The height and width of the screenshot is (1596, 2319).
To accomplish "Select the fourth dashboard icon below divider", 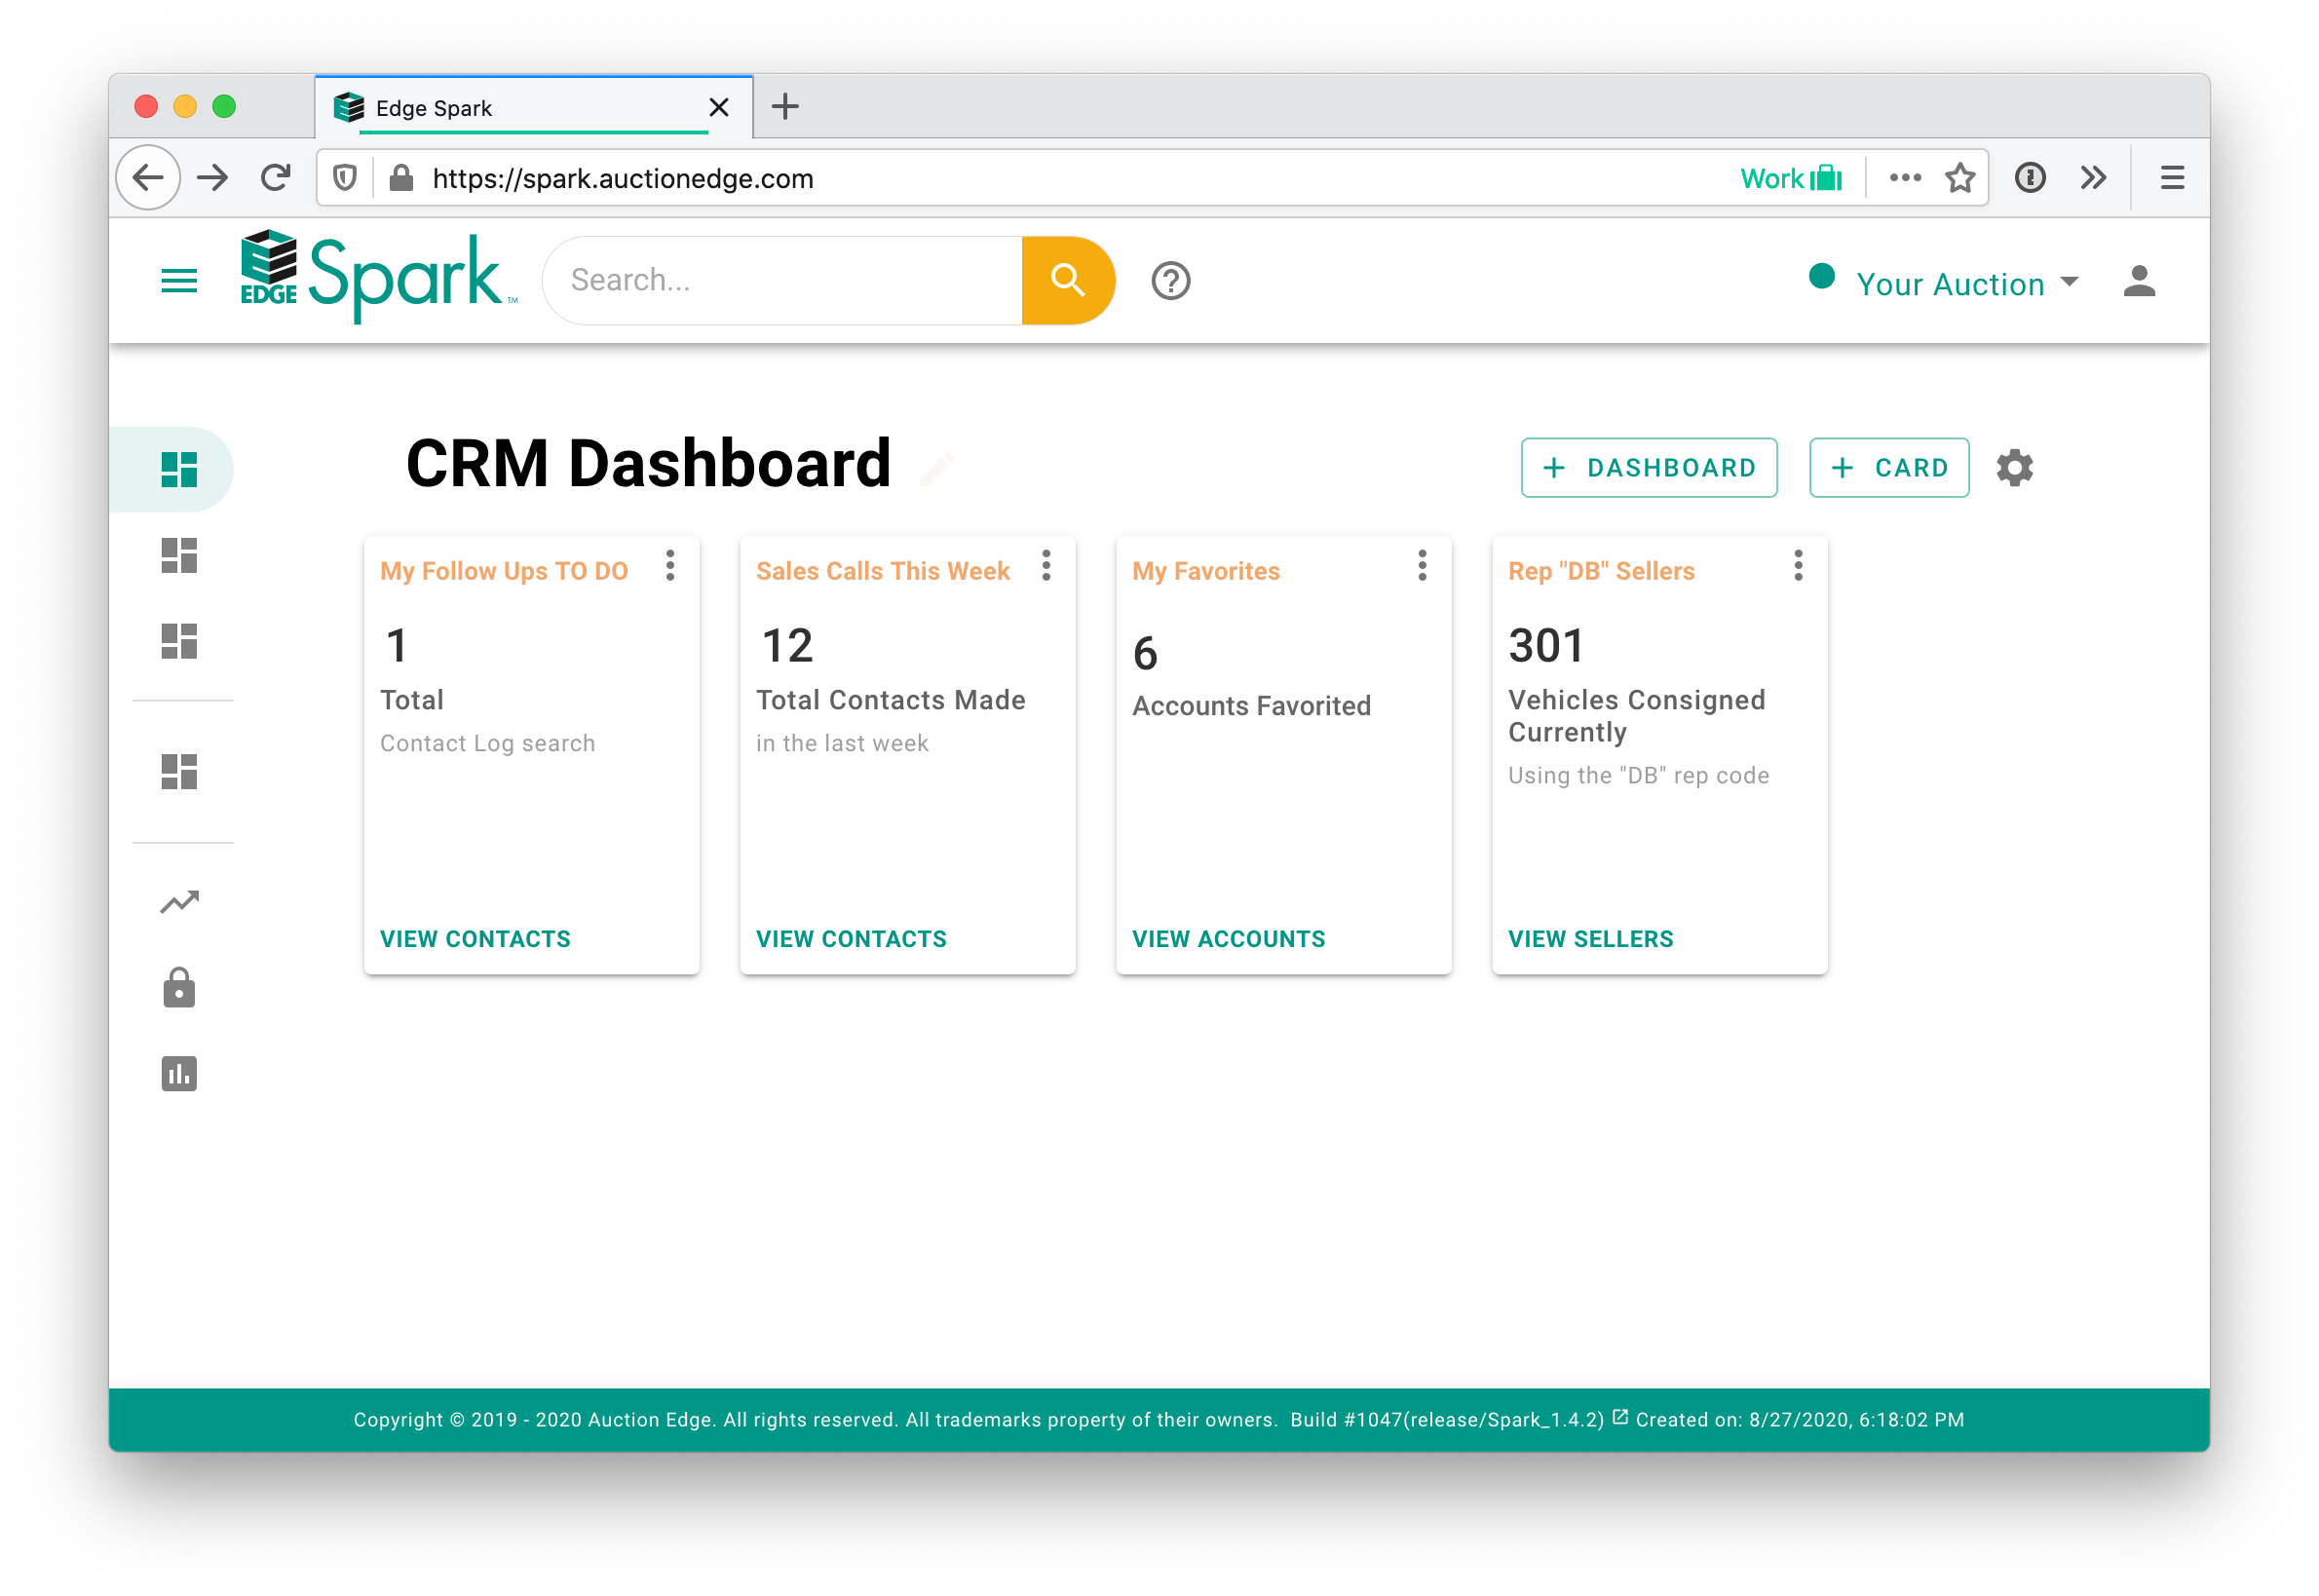I will [x=179, y=771].
